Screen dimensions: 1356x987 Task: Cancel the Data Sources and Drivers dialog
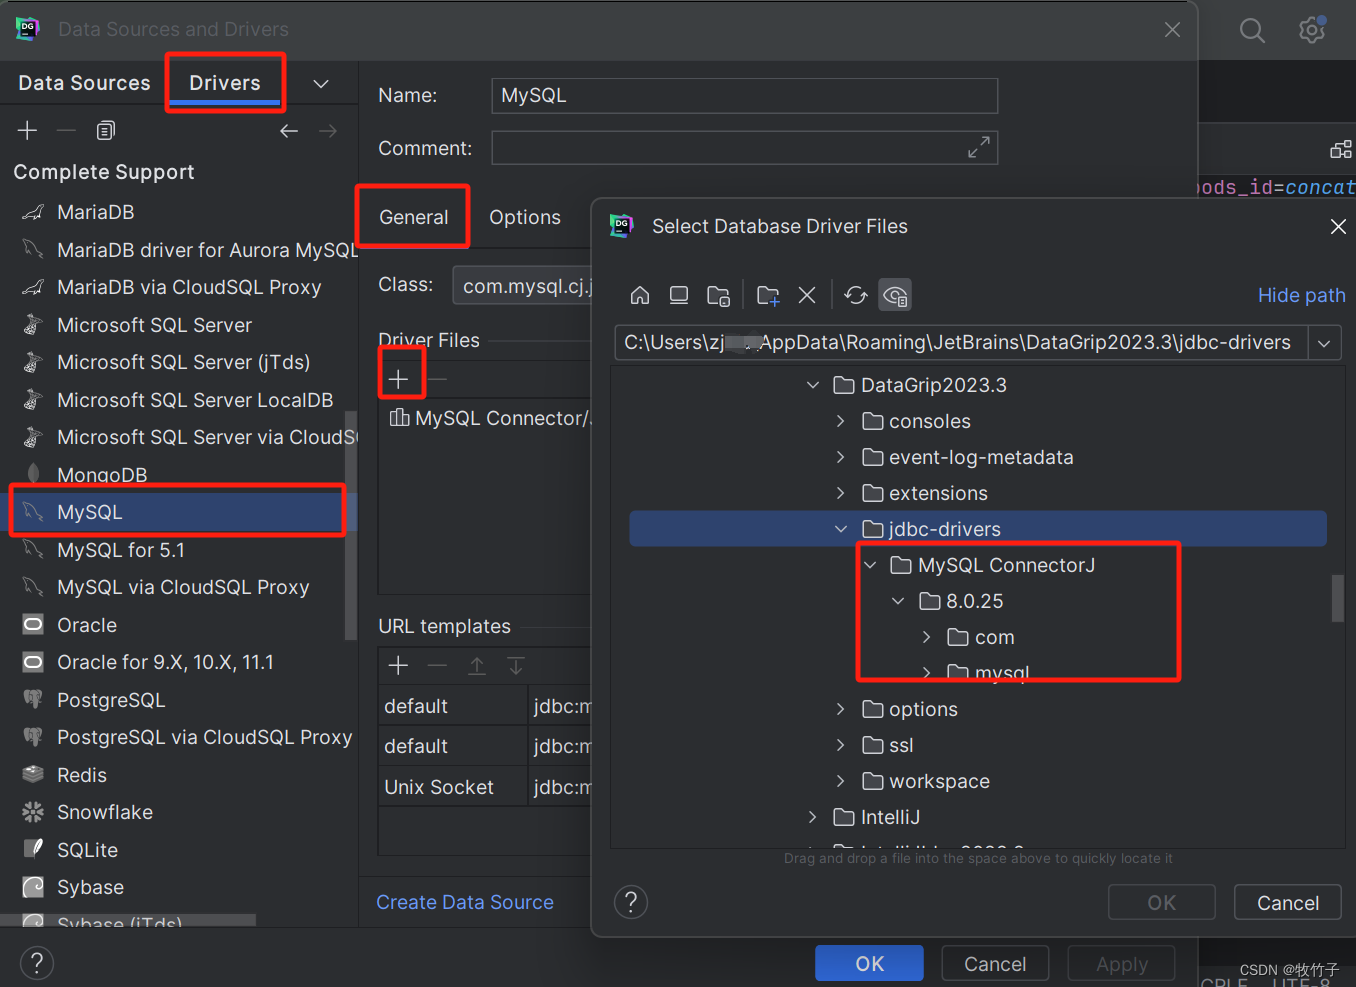pyautogui.click(x=995, y=964)
